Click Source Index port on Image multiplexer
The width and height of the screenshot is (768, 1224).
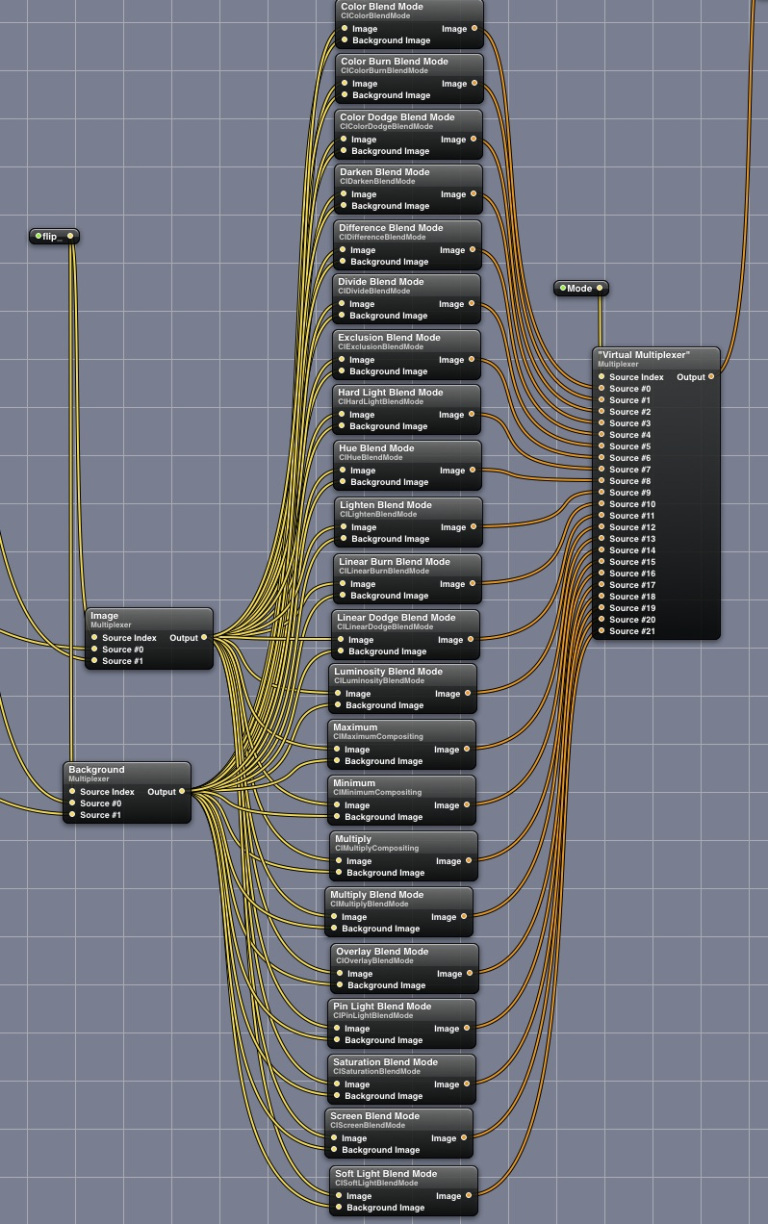click(94, 637)
